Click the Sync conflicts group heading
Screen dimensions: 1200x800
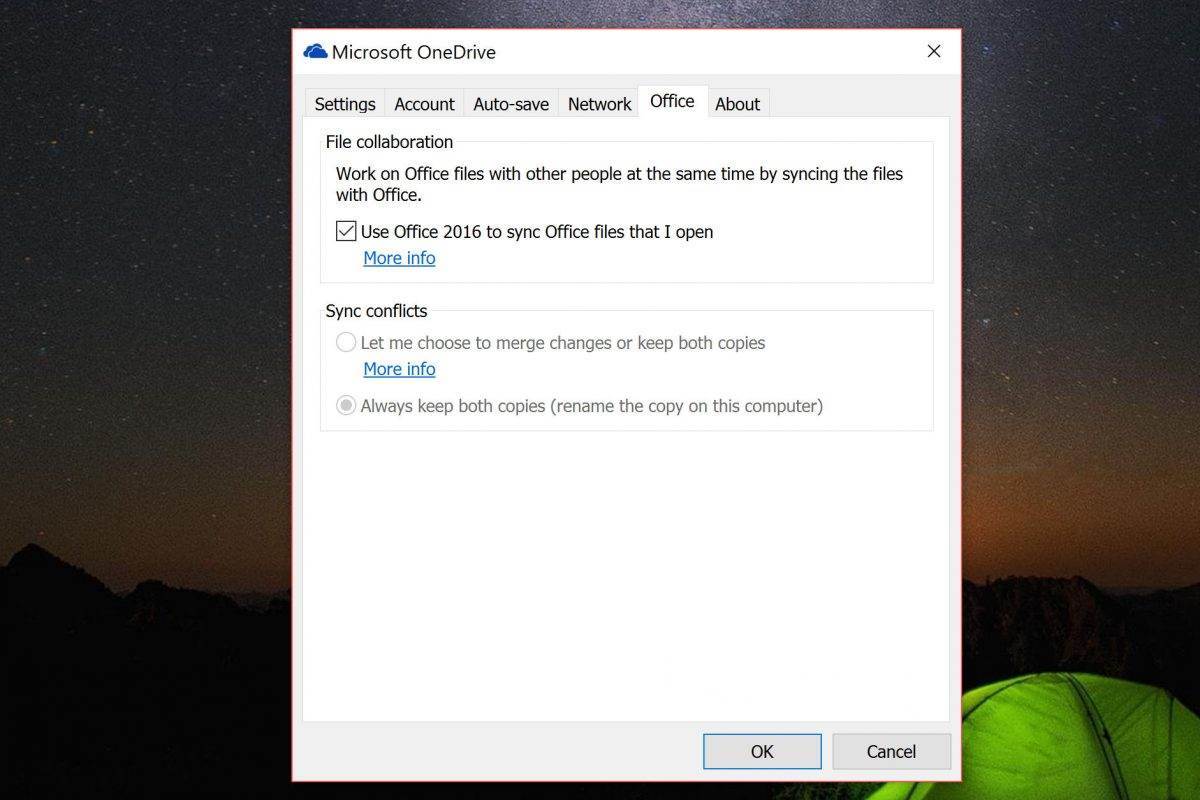(x=377, y=311)
